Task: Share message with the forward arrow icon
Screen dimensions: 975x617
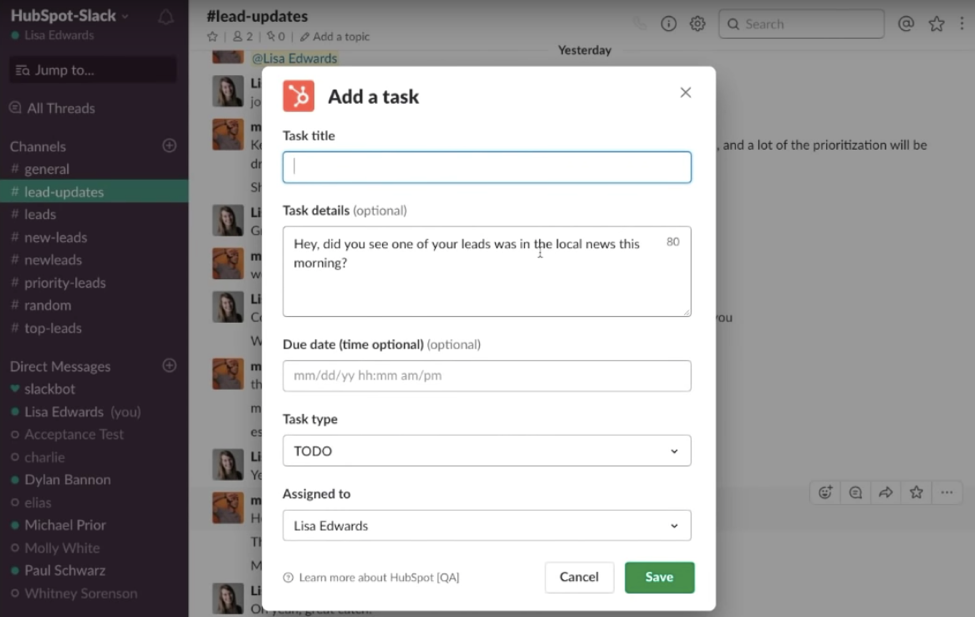Action: pyautogui.click(x=885, y=493)
